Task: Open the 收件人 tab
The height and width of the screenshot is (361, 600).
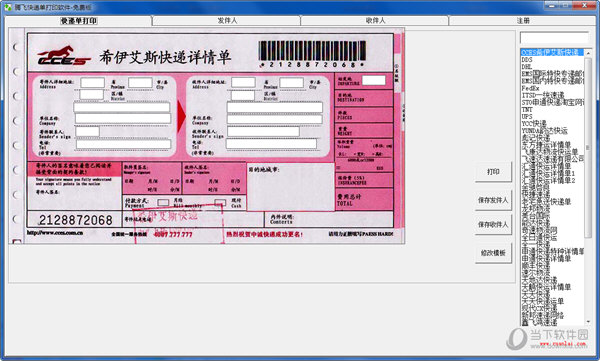Action: point(375,21)
